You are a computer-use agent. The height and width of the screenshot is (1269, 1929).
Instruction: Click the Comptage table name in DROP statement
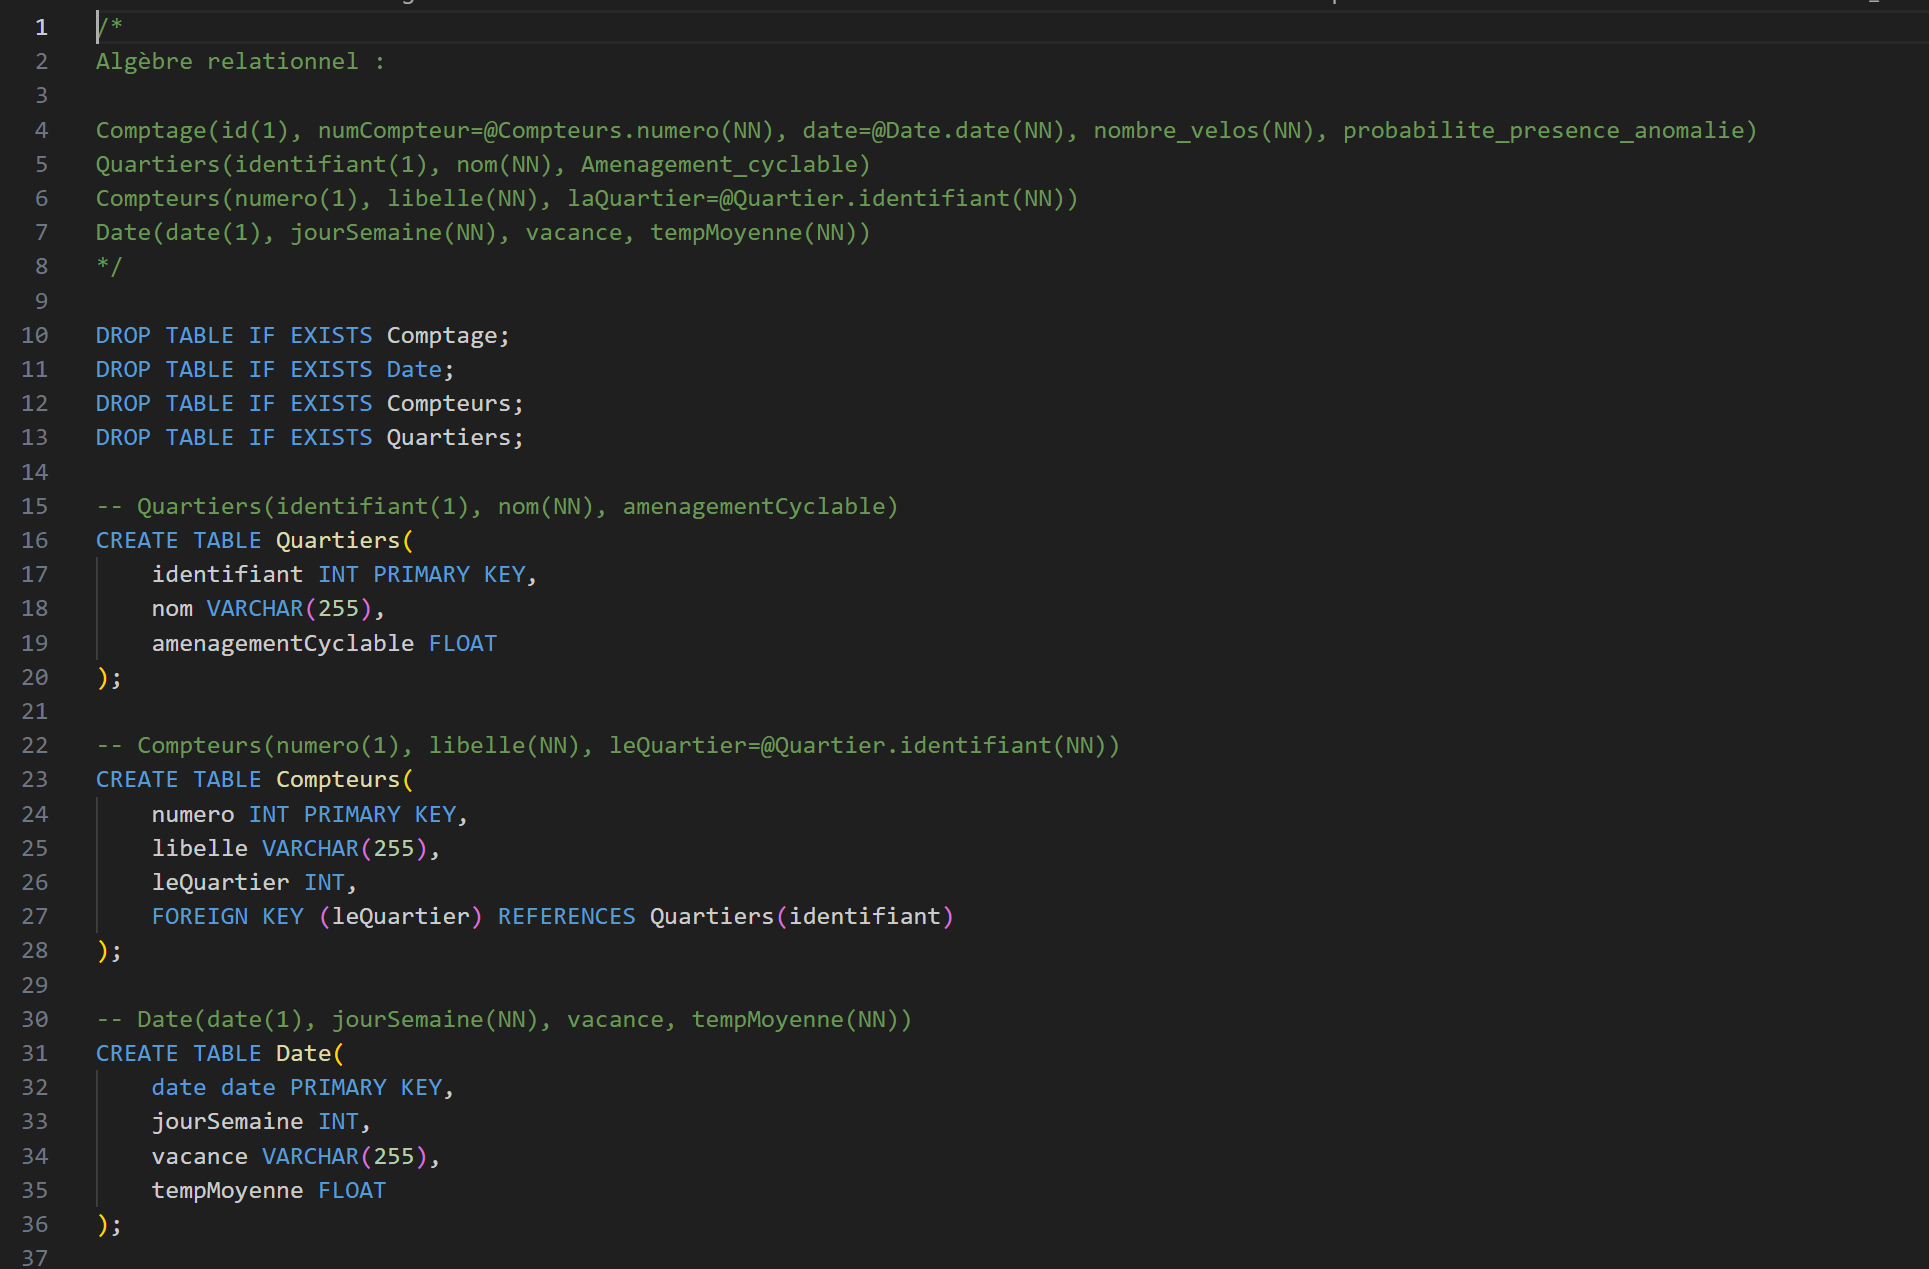point(441,336)
